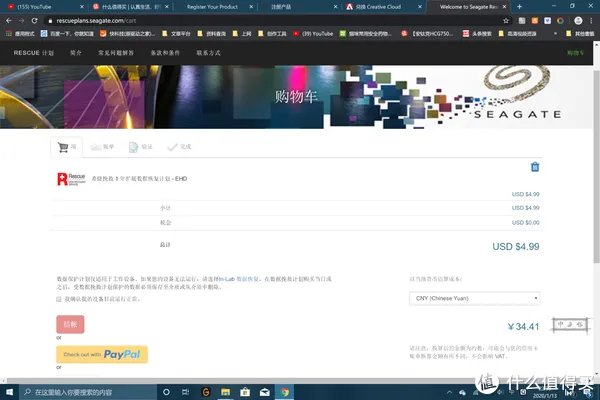The width and height of the screenshot is (600, 400).
Task: Click the page vertical scrollbar thumb
Action: 596,167
